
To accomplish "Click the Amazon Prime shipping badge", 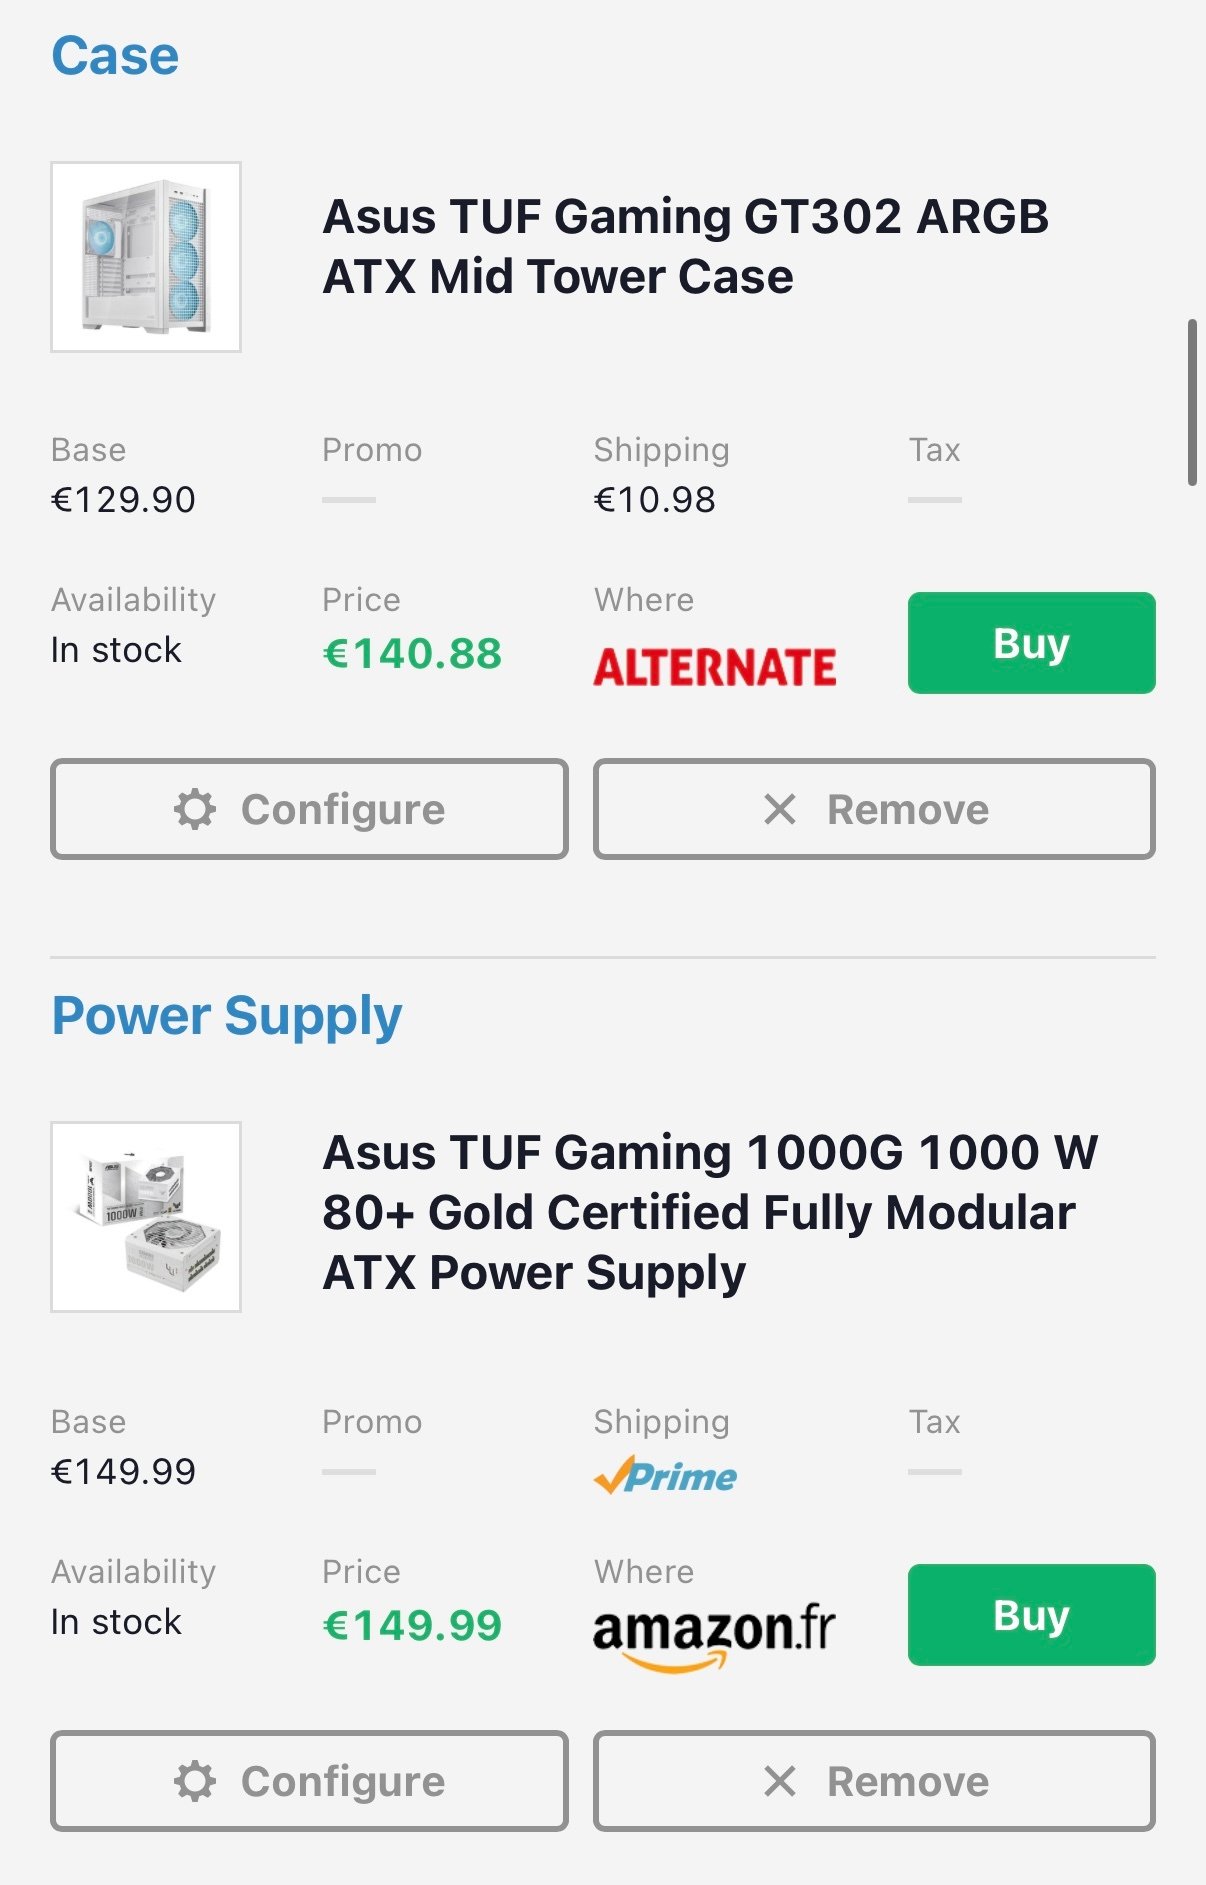I will click(665, 1476).
